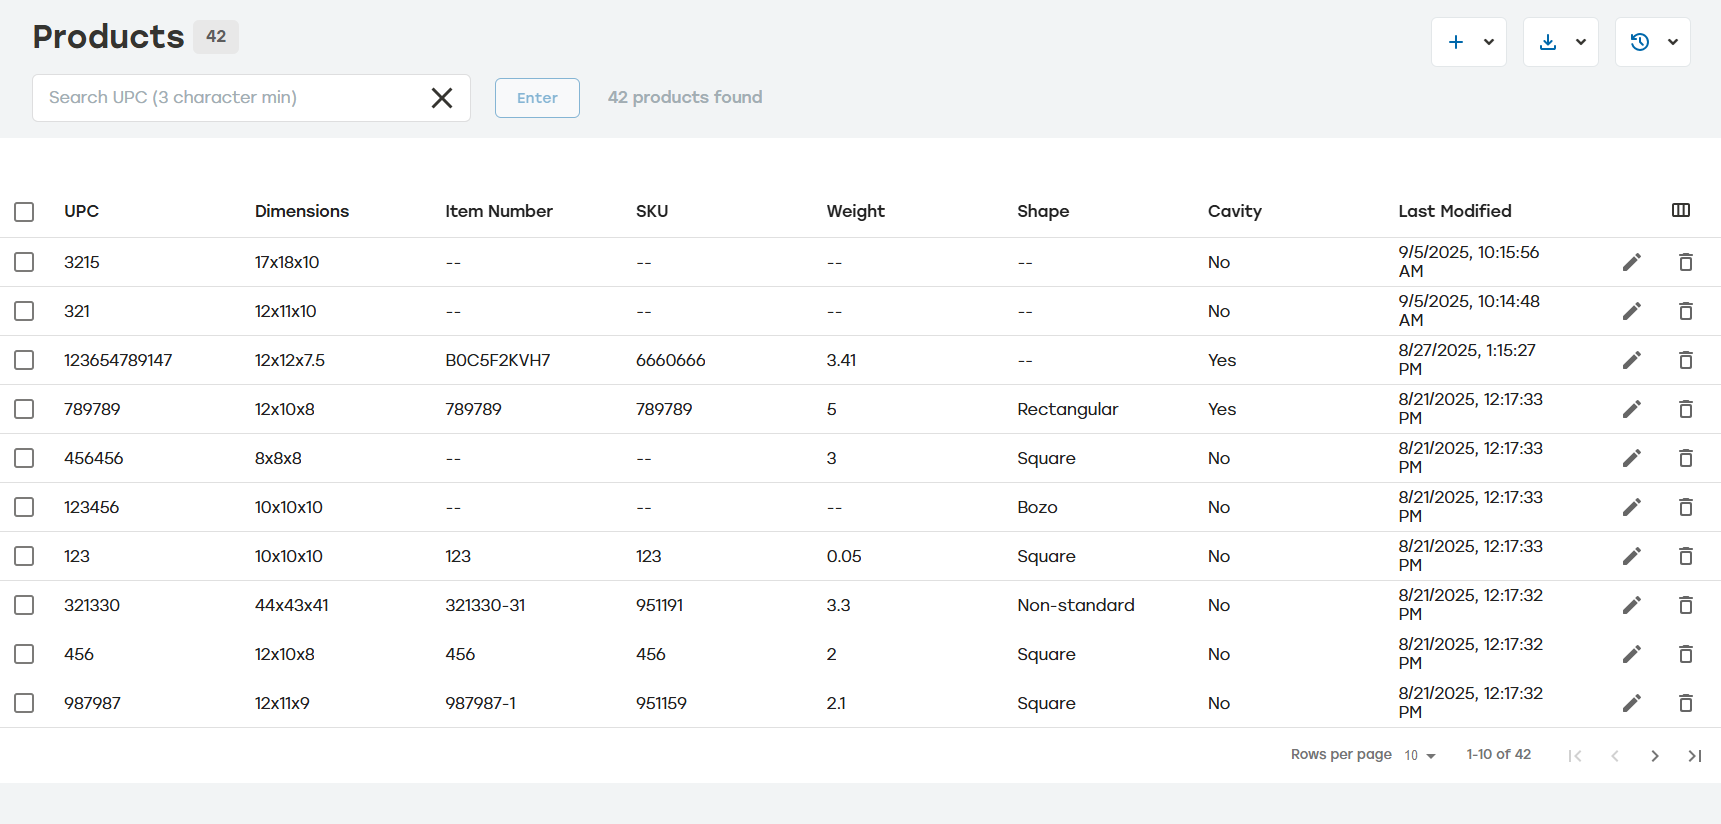Viewport: 1721px width, 824px height.
Task: Clear the UPC search field
Action: [x=441, y=98]
